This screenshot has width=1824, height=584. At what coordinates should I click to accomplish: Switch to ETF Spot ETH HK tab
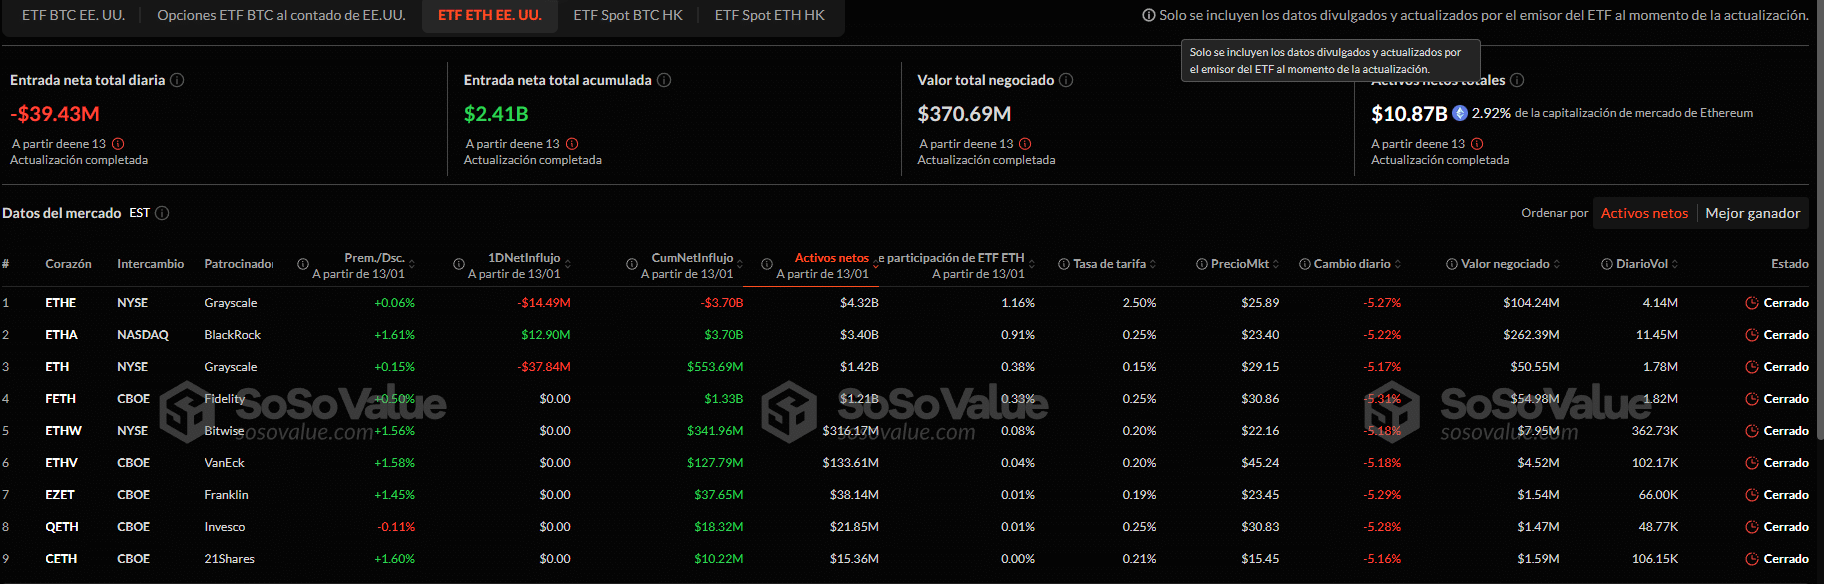coord(769,15)
